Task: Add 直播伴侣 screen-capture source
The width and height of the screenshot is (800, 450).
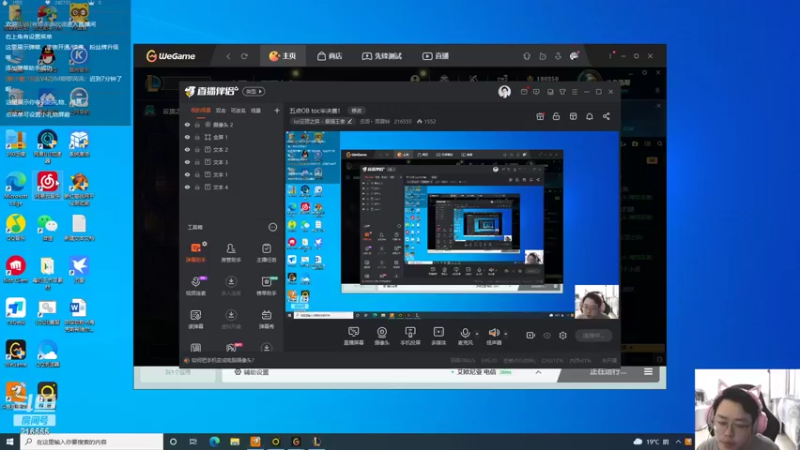Action: [353, 336]
